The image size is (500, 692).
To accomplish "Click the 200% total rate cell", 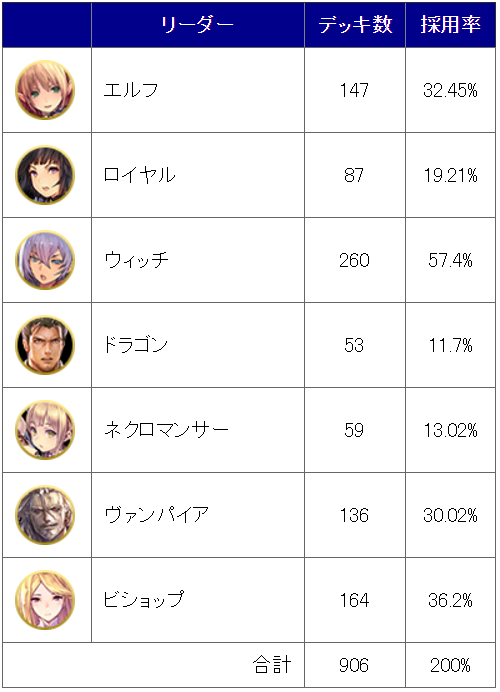I will pyautogui.click(x=451, y=665).
